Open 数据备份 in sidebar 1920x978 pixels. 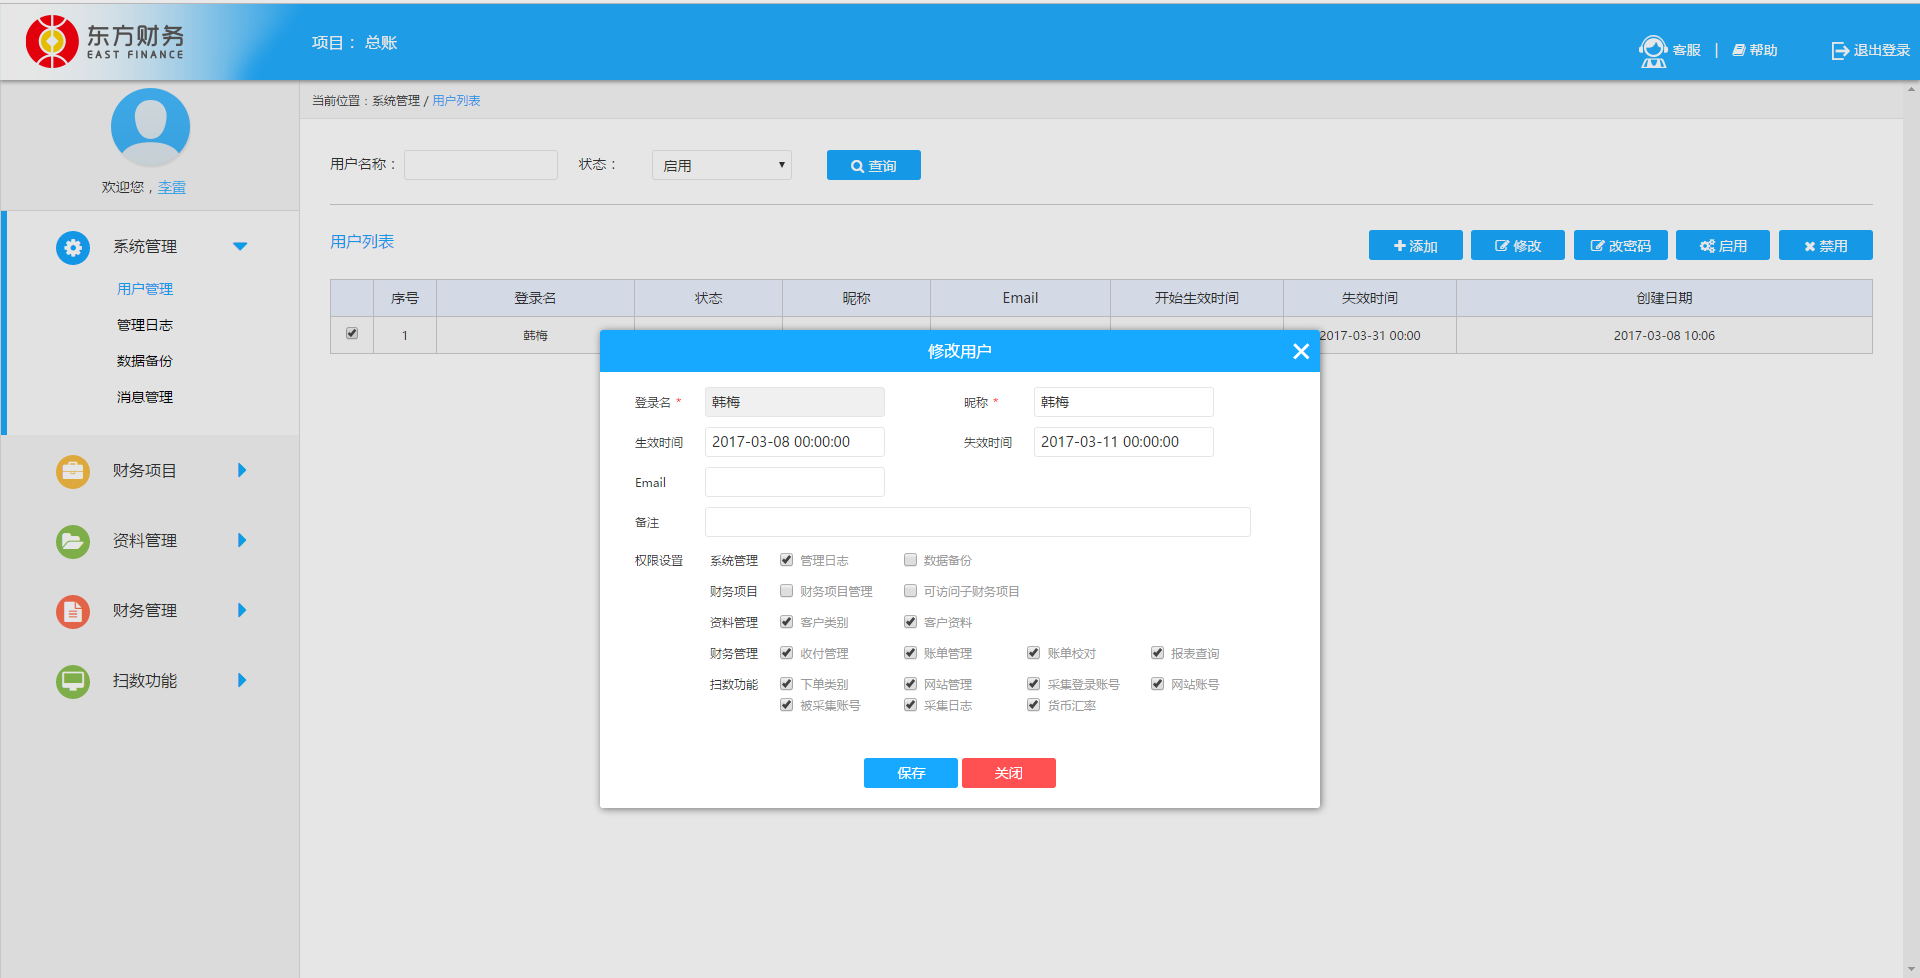tap(145, 361)
